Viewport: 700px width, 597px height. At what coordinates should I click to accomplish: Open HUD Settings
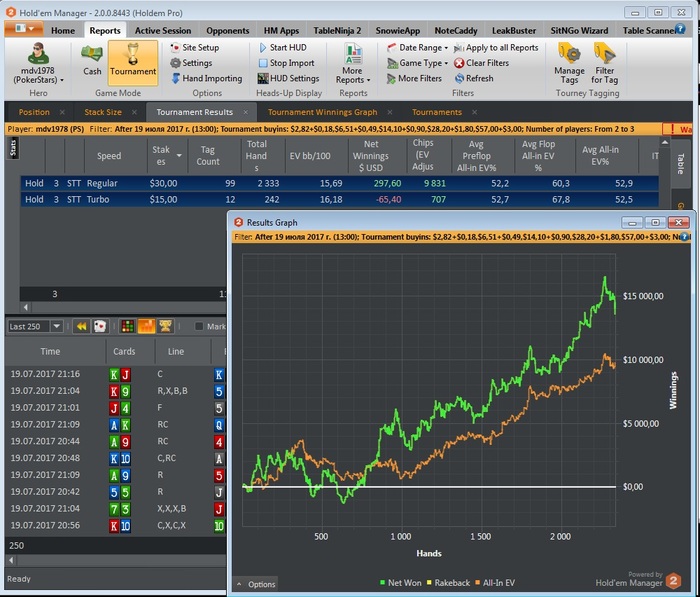[289, 79]
